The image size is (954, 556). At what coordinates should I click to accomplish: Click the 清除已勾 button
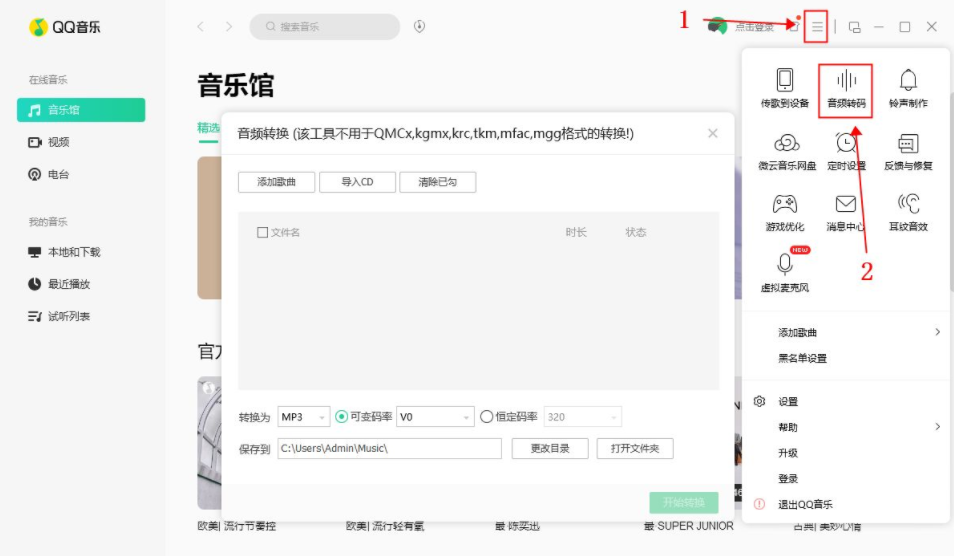(x=437, y=182)
